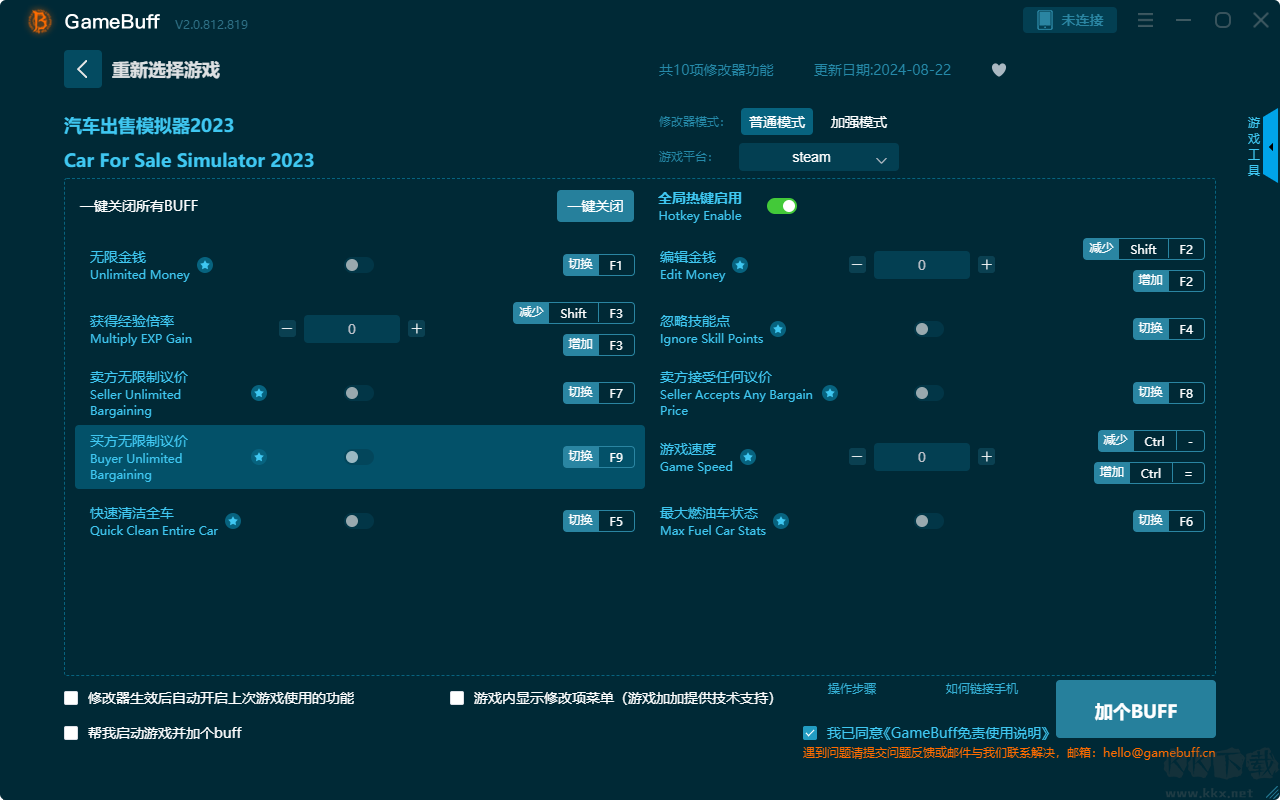Click star icon beside Seller Accepts Any Bargain Price
This screenshot has width=1280, height=800.
830,393
